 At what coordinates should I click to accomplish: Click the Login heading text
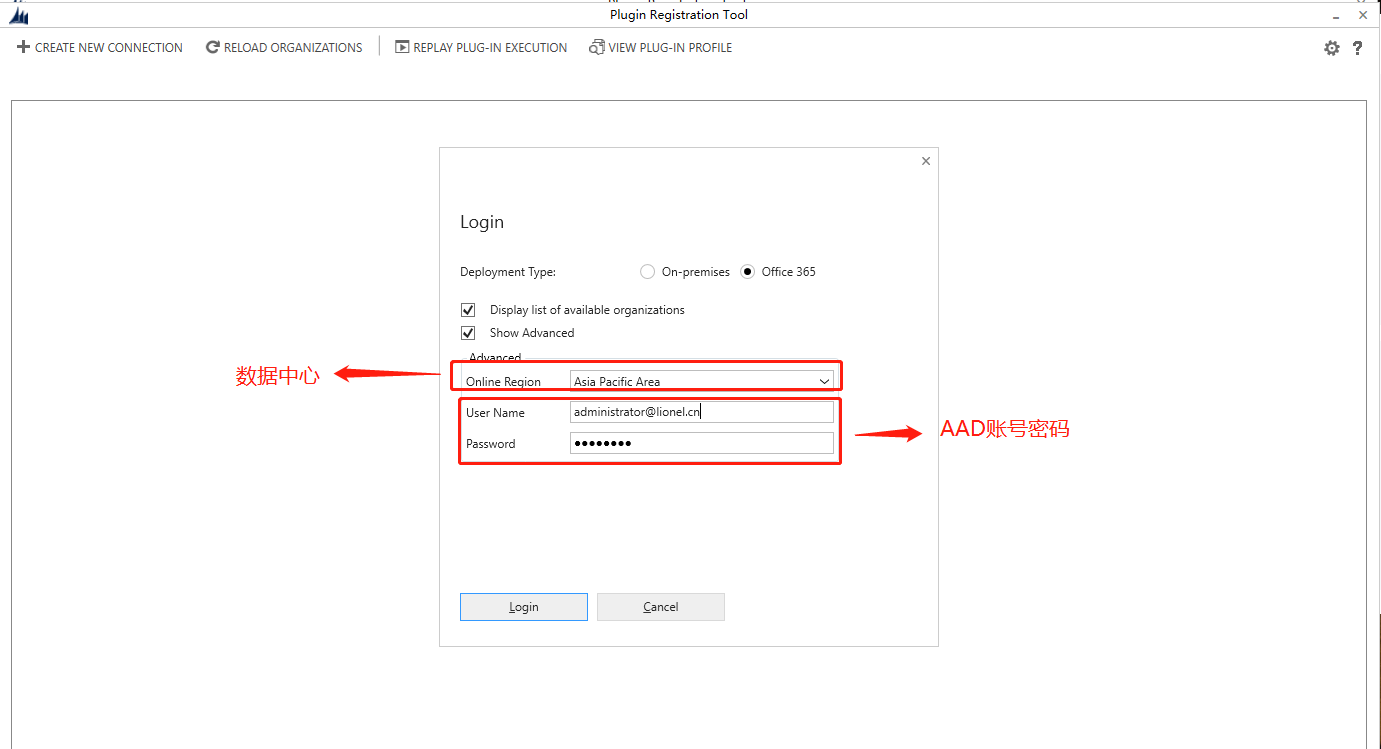482,222
